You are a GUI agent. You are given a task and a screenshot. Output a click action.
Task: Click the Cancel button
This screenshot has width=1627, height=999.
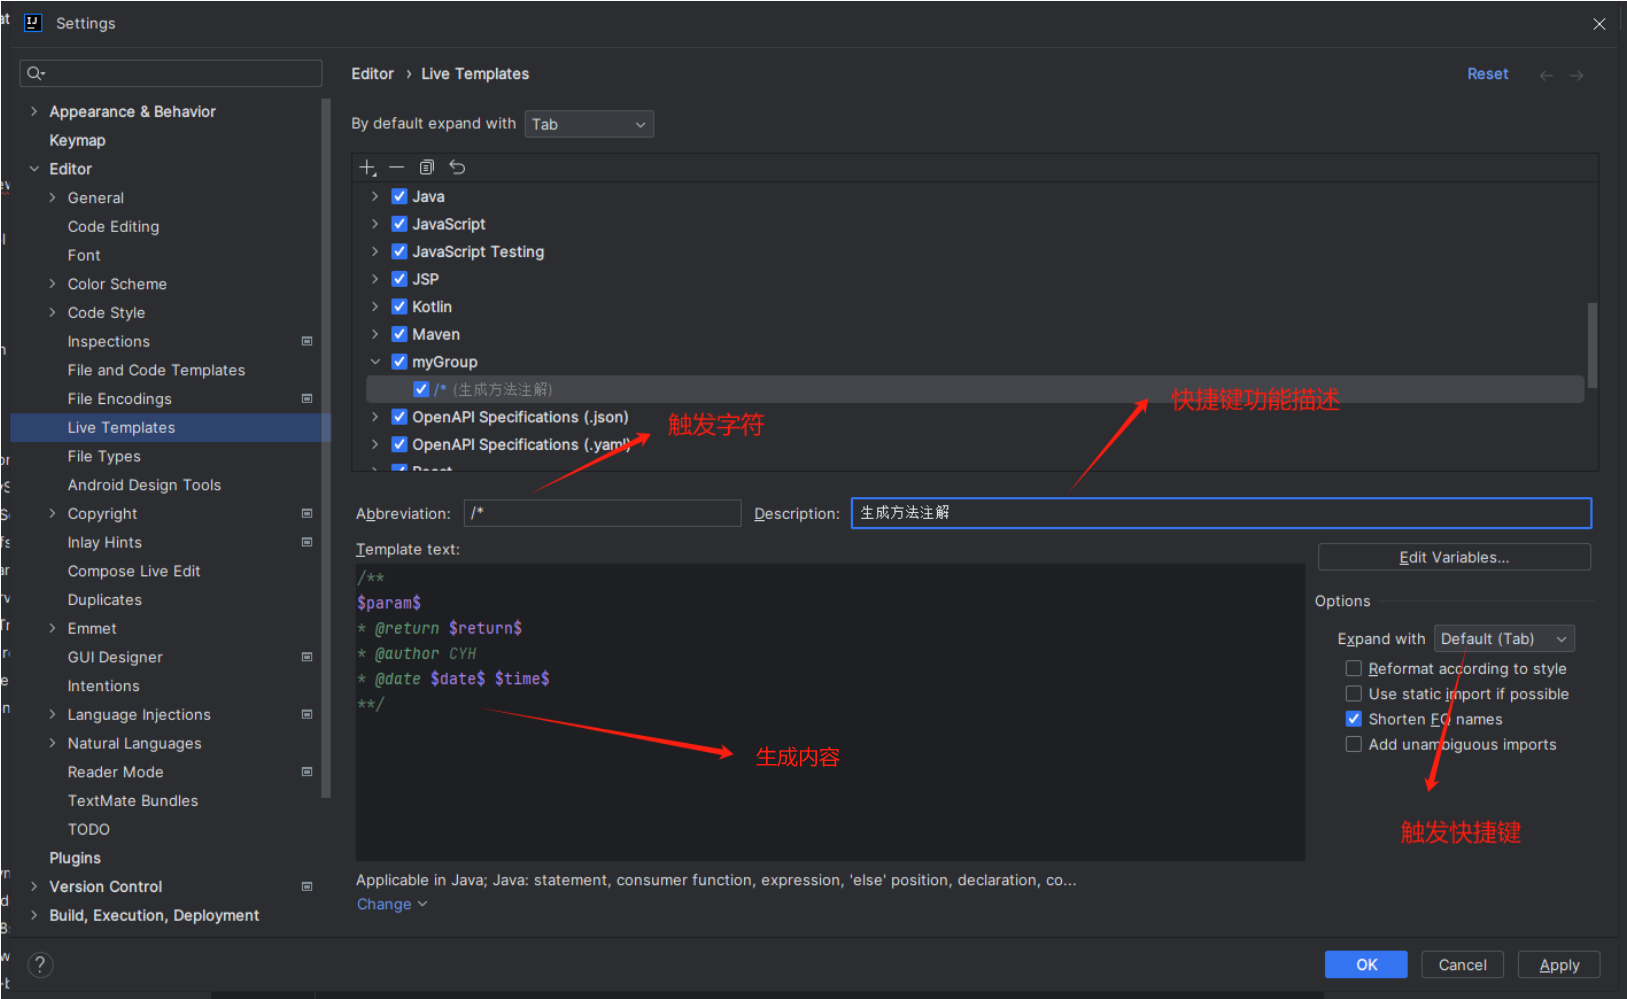(1462, 965)
